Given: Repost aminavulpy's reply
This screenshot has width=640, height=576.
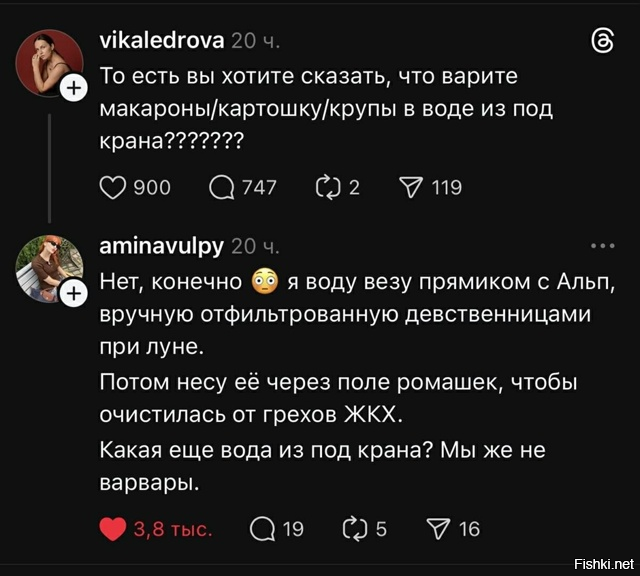Looking at the screenshot, I should [355, 529].
